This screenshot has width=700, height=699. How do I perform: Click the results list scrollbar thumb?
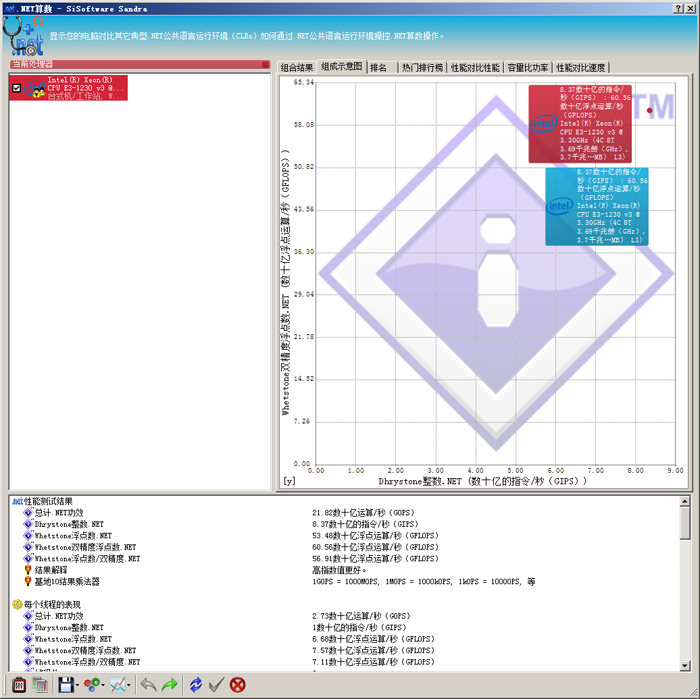coord(685,523)
